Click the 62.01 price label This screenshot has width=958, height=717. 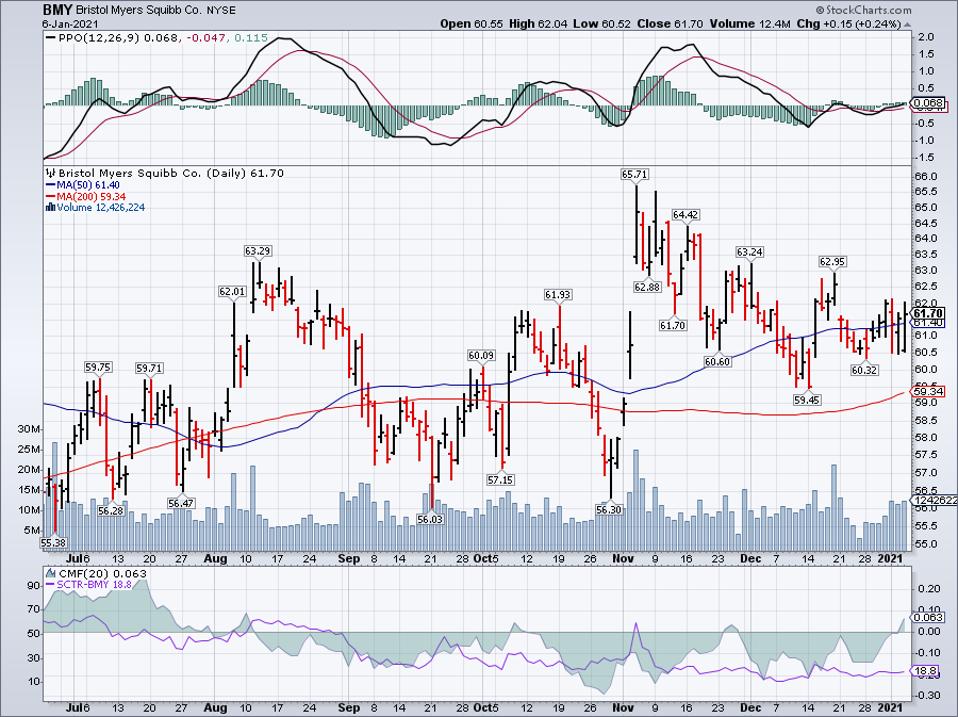(x=232, y=292)
